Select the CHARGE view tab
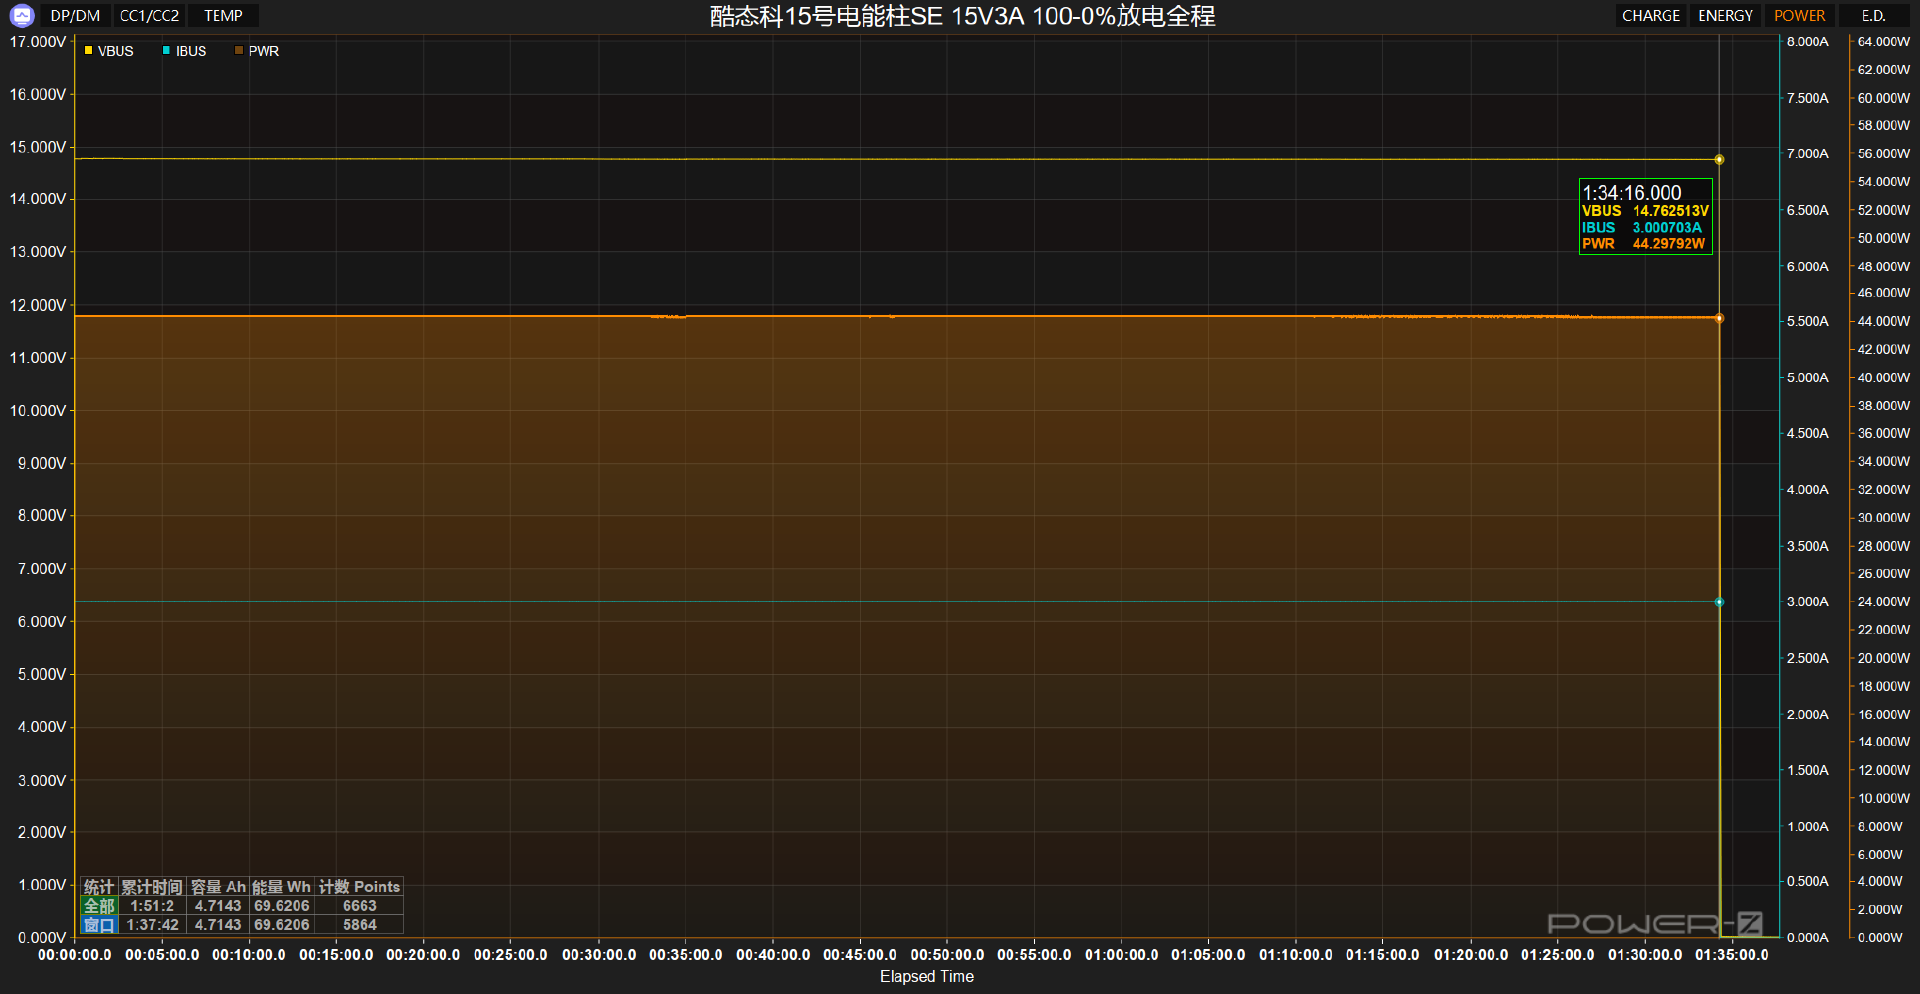 [x=1650, y=16]
